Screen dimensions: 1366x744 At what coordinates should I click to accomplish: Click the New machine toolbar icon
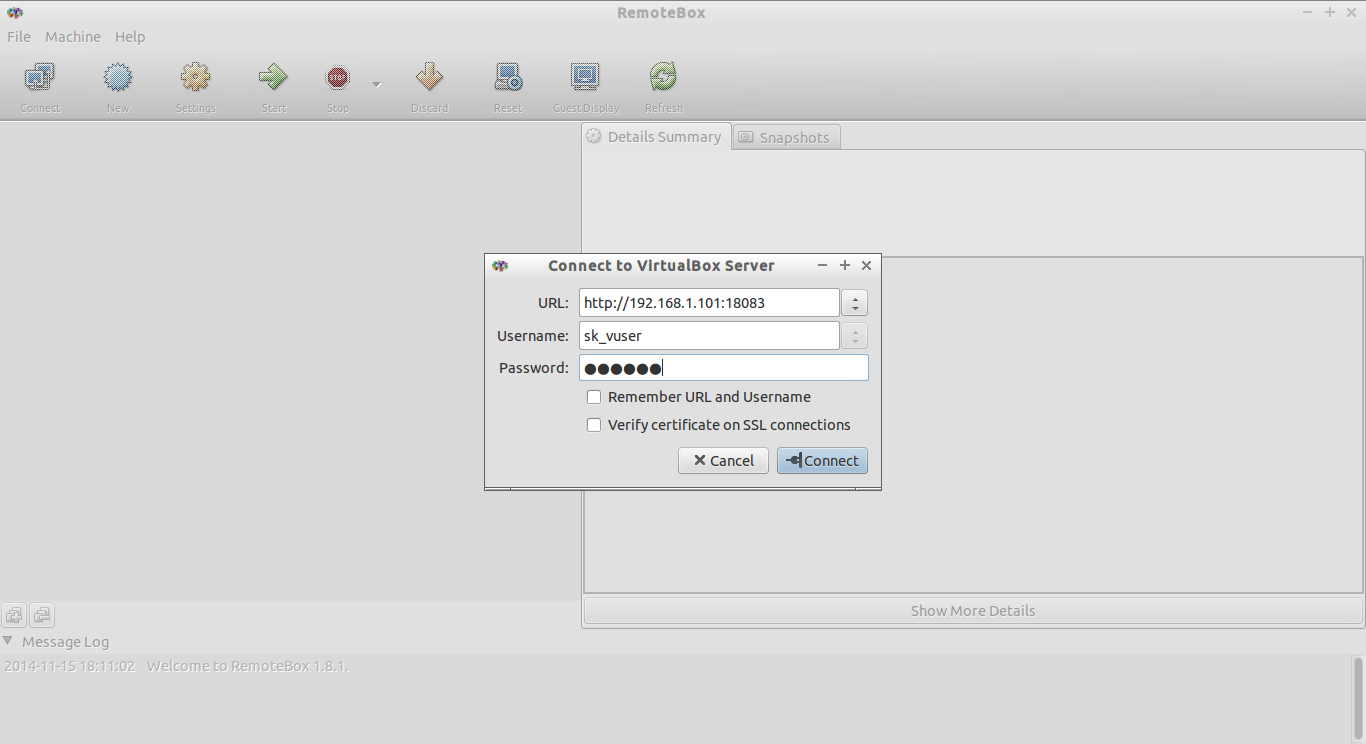(x=118, y=77)
